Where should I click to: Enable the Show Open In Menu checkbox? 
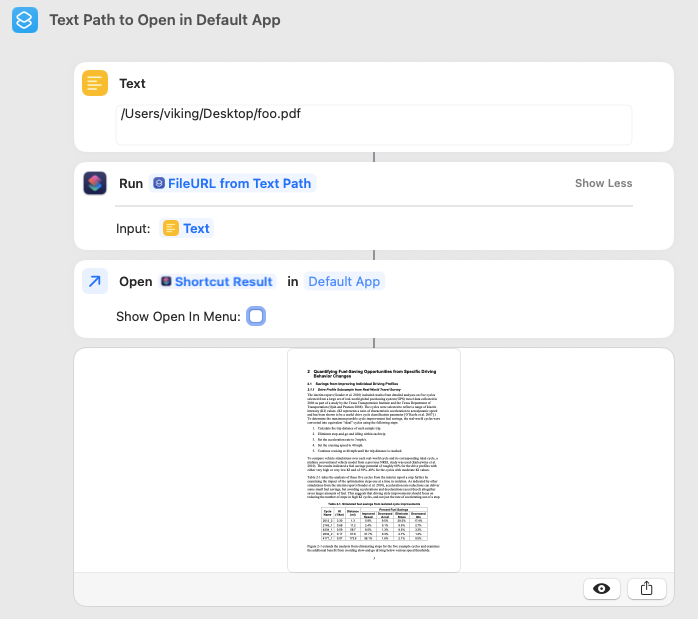256,316
